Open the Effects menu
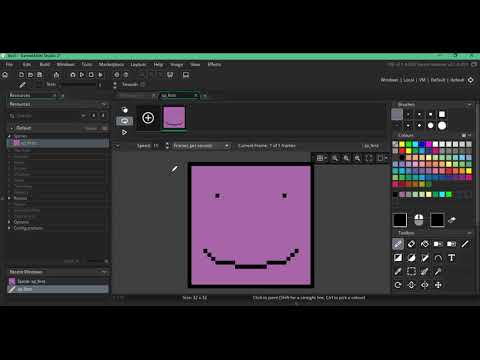This screenshot has width=480, height=360. (x=214, y=64)
